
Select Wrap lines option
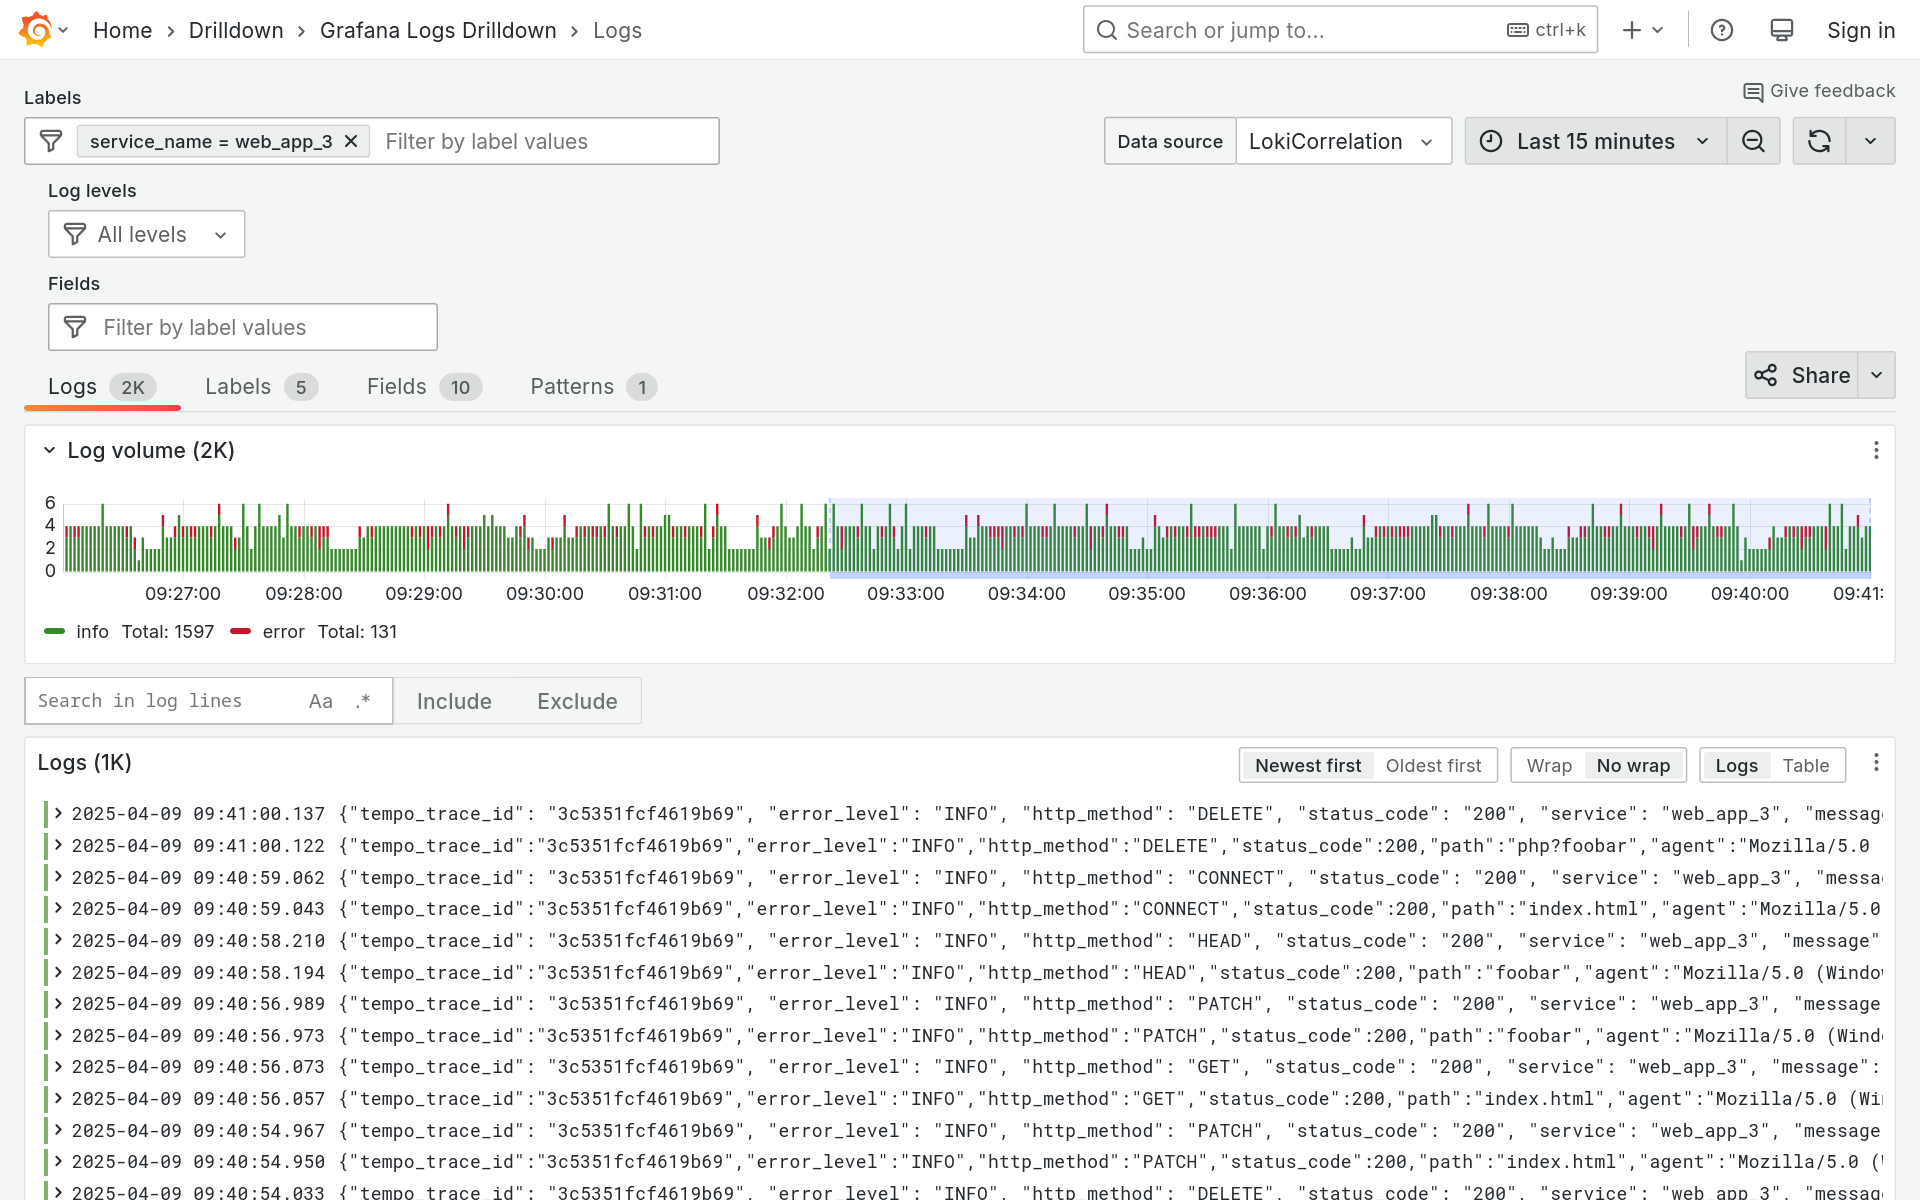[x=1549, y=765]
